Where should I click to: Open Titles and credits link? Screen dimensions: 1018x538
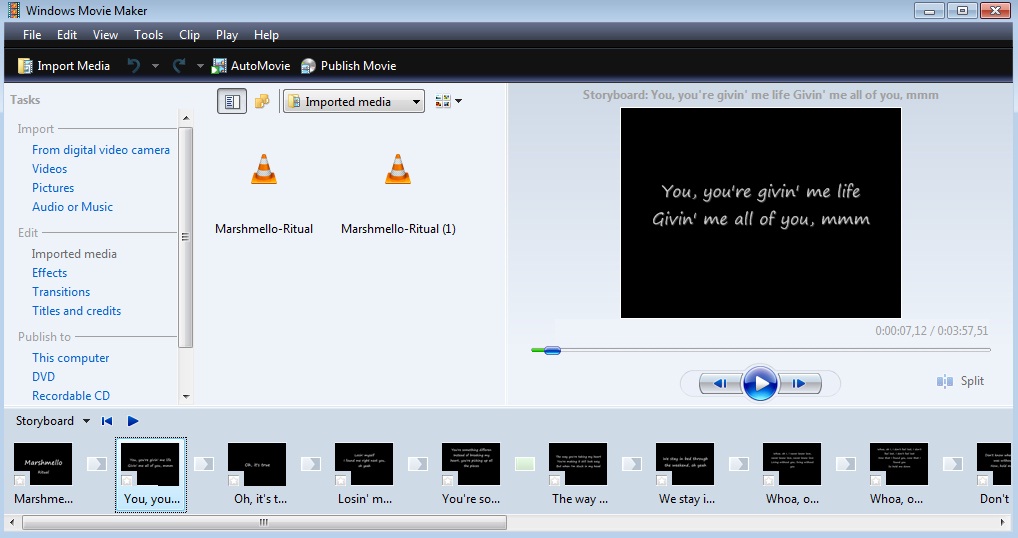[77, 311]
